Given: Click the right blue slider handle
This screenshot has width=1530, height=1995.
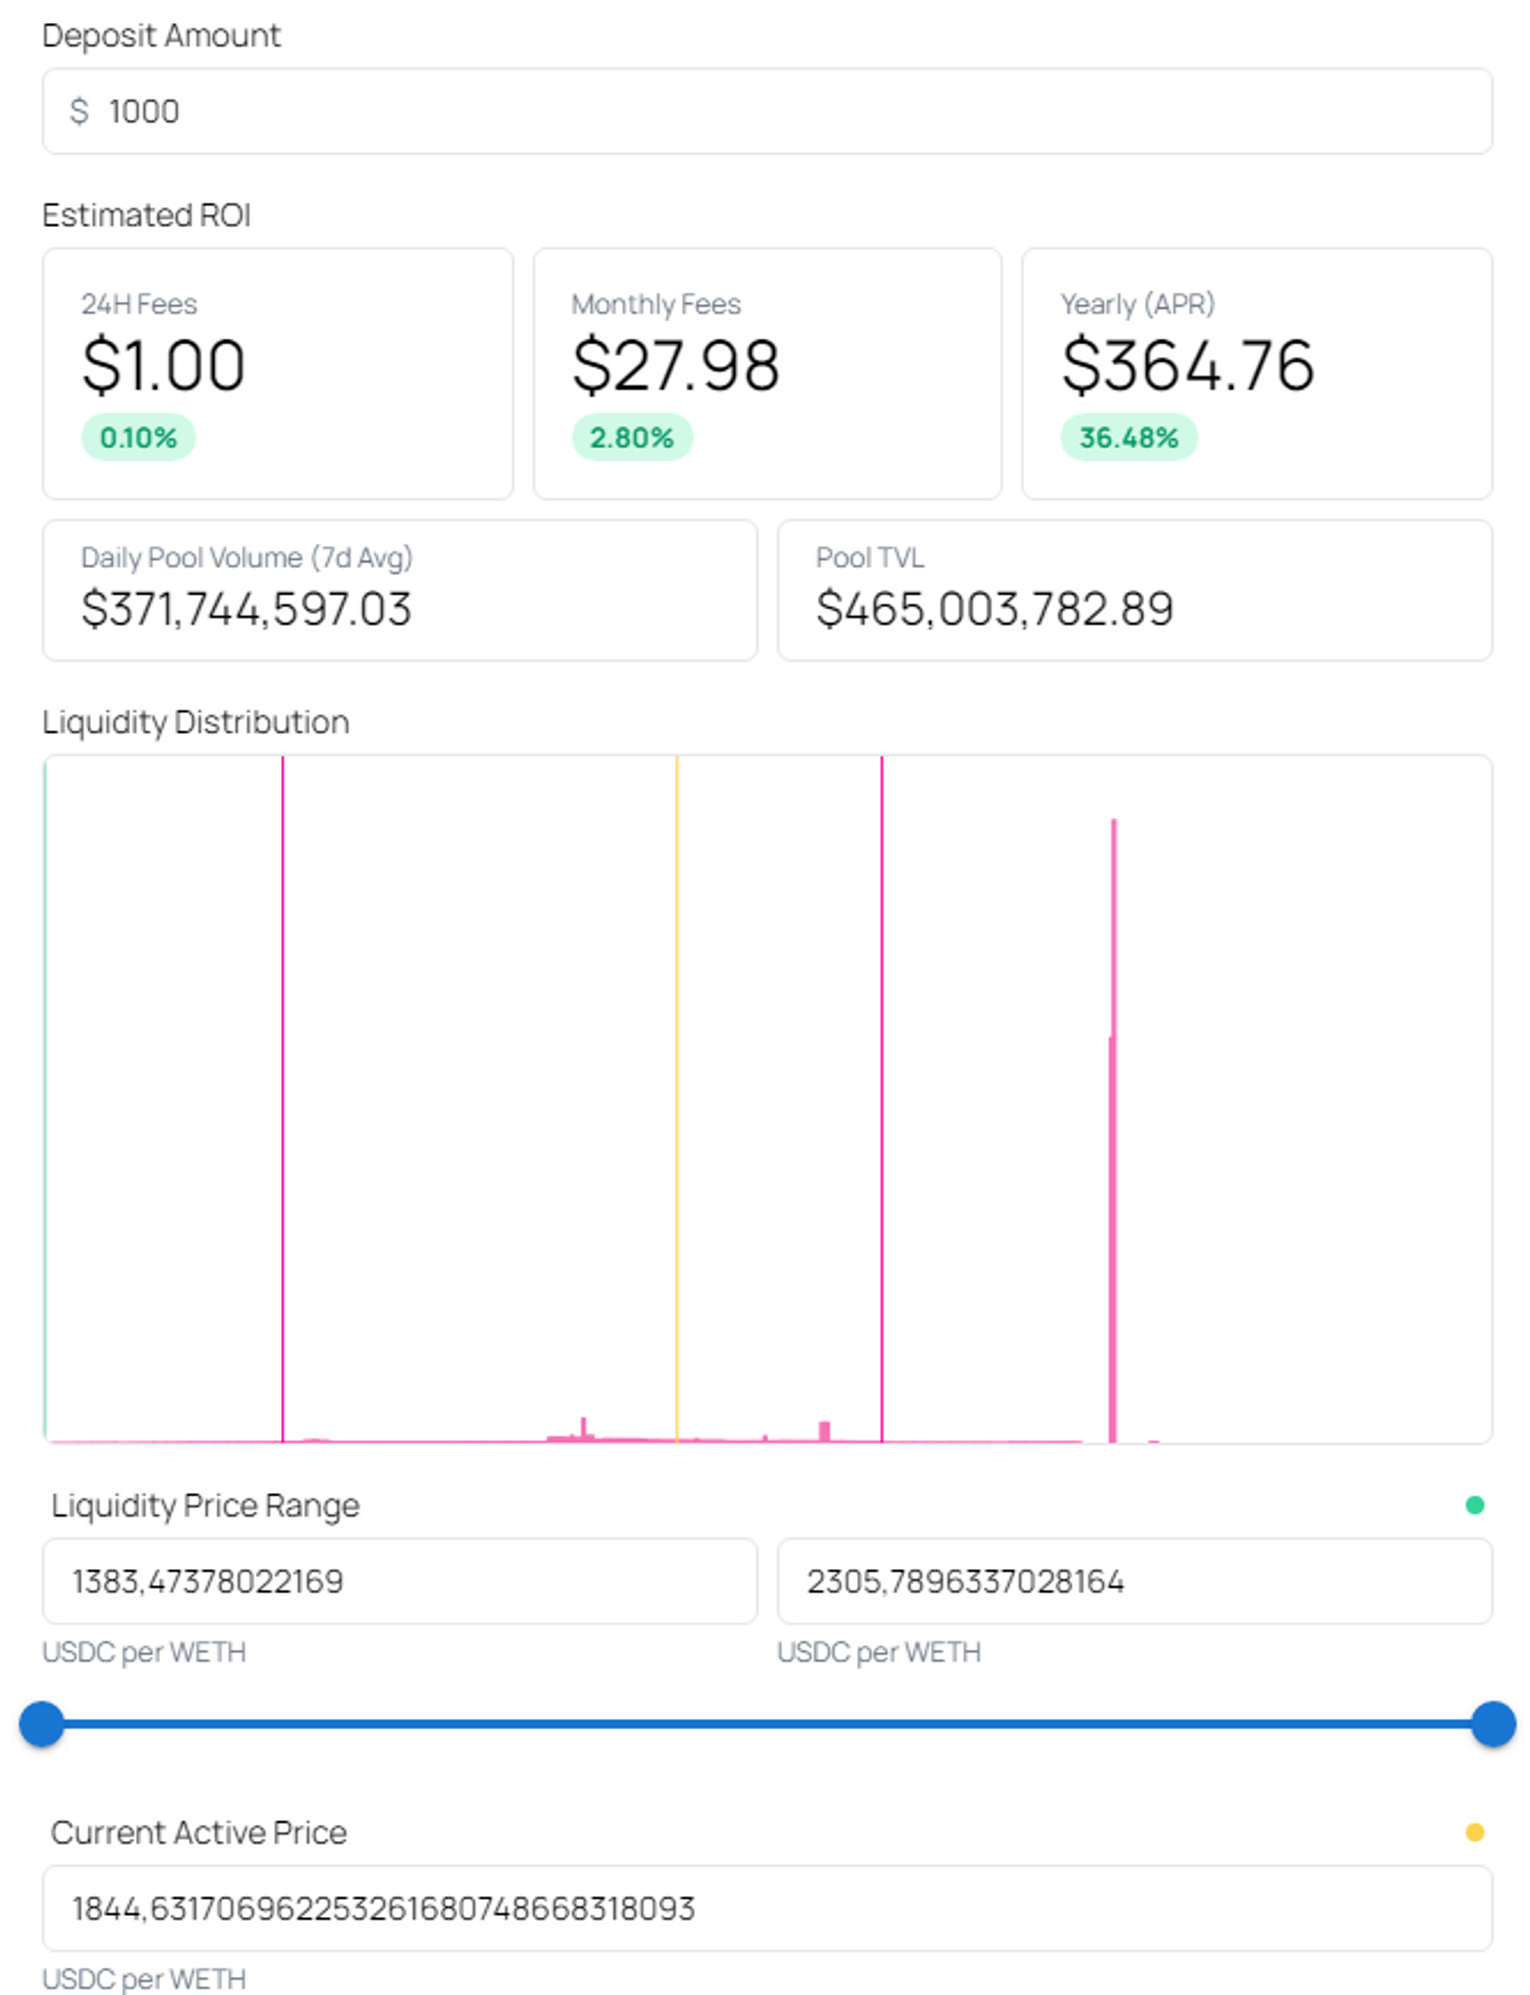Looking at the screenshot, I should (x=1492, y=1724).
